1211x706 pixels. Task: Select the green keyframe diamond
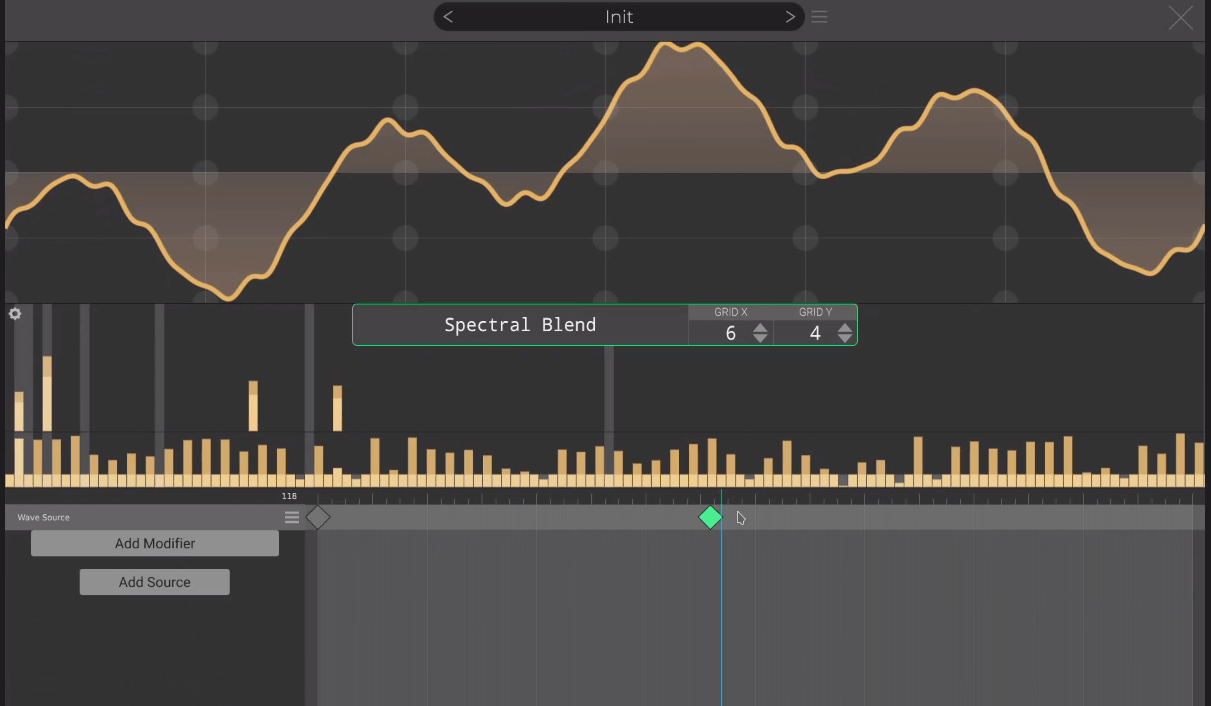click(710, 517)
